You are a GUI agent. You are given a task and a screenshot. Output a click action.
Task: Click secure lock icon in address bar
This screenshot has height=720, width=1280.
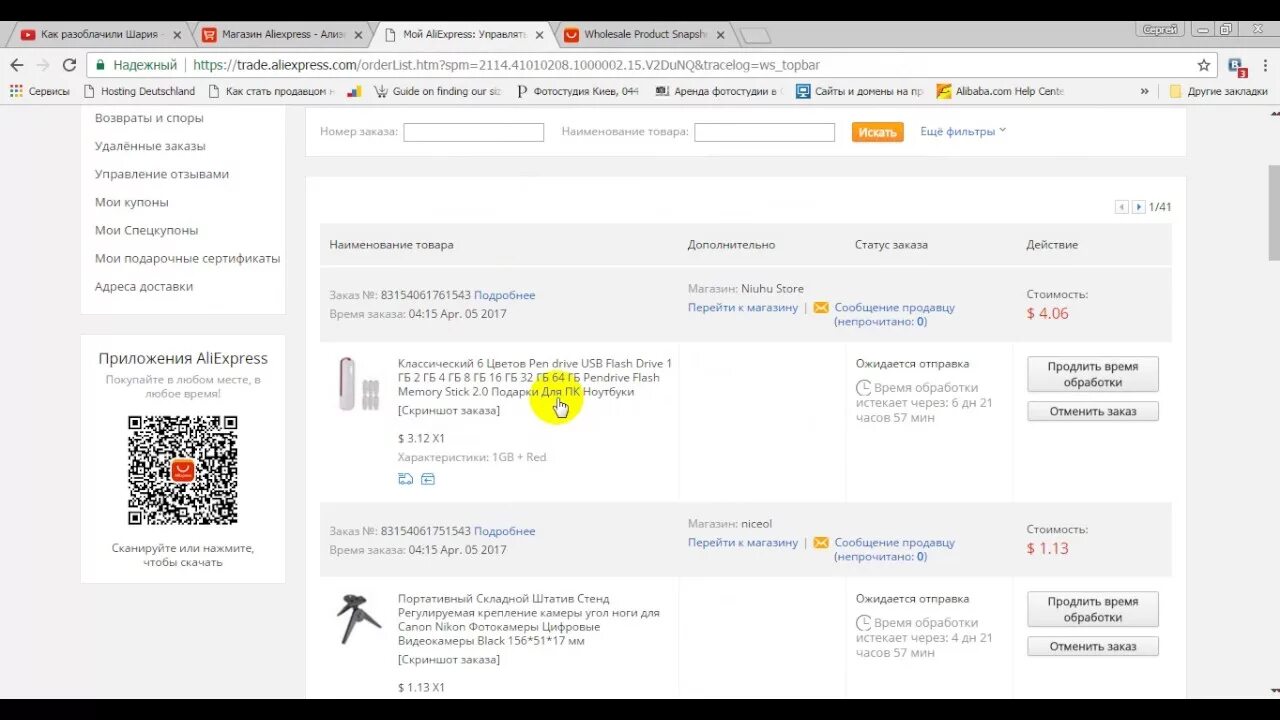point(100,65)
